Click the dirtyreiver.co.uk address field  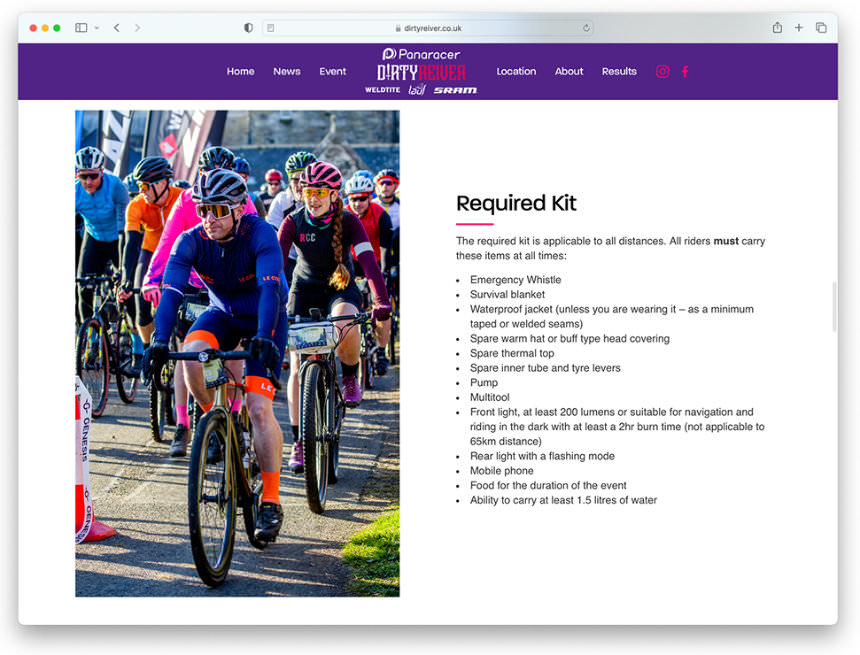(428, 28)
